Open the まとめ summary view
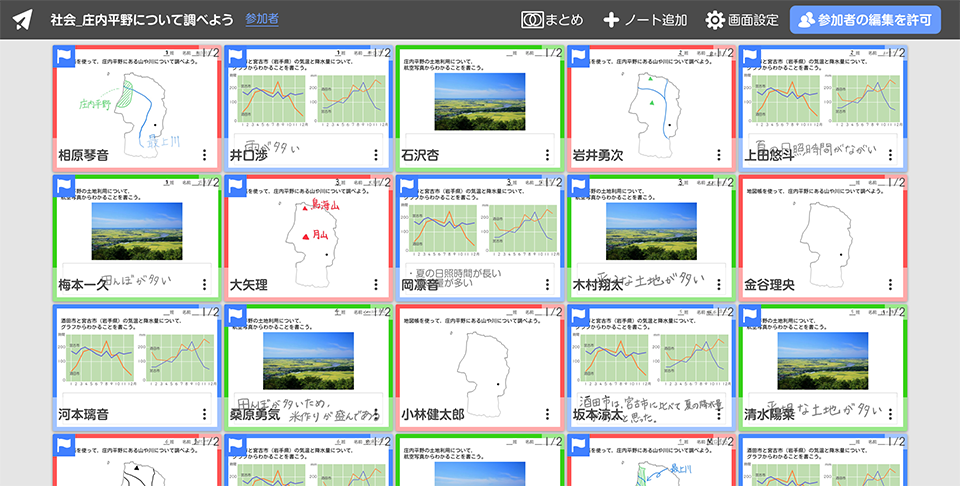 point(552,20)
